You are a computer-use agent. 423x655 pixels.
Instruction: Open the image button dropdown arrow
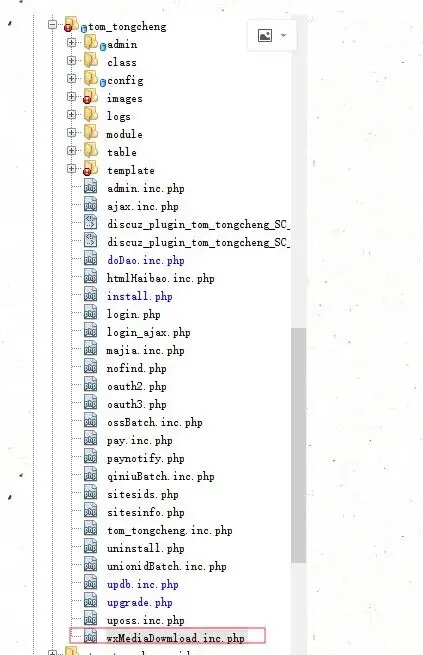283,36
